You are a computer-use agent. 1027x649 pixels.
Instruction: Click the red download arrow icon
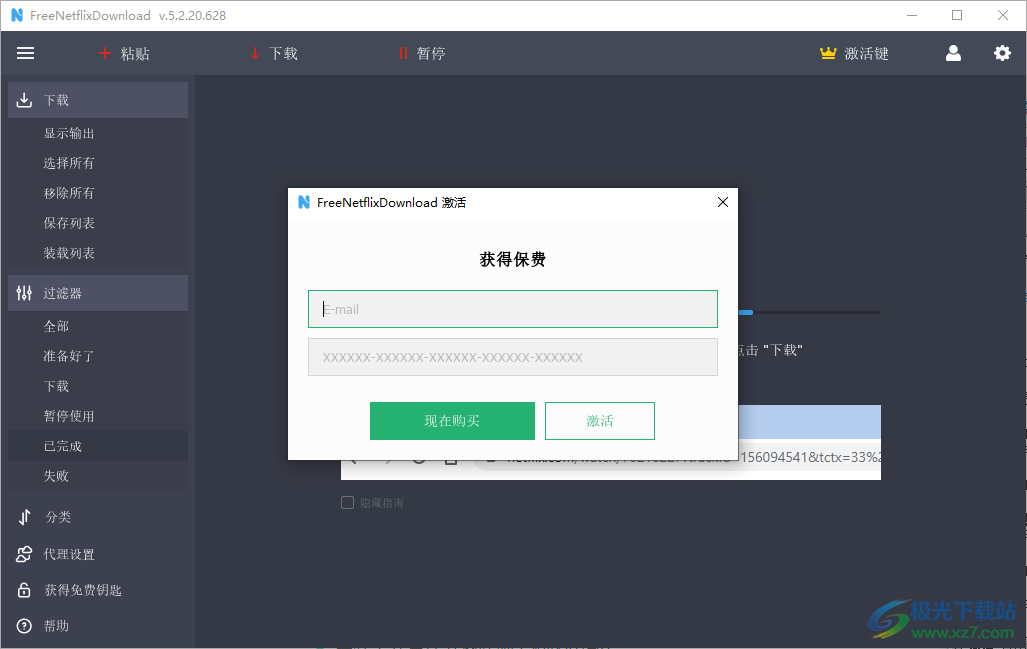[x=255, y=53]
